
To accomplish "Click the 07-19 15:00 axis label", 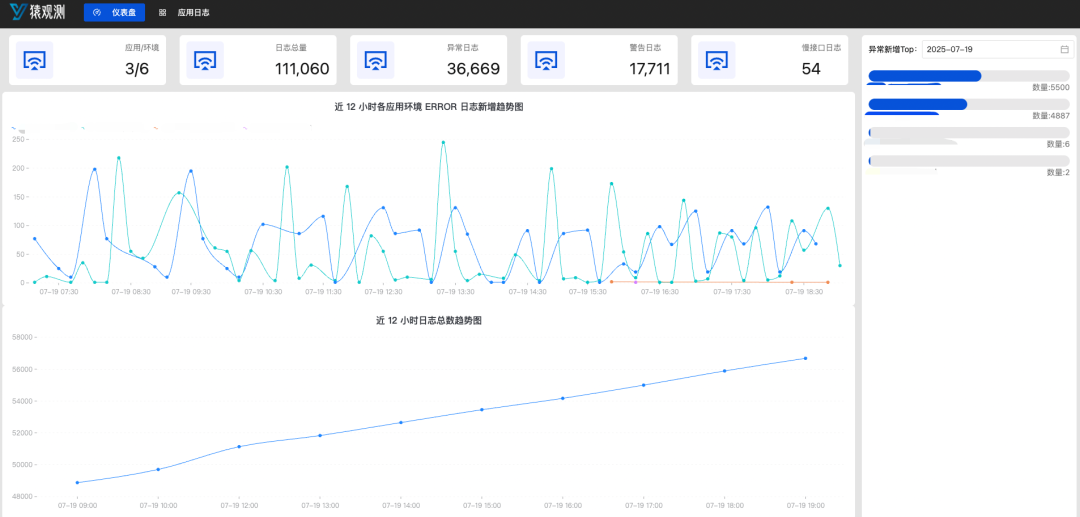I will [481, 505].
